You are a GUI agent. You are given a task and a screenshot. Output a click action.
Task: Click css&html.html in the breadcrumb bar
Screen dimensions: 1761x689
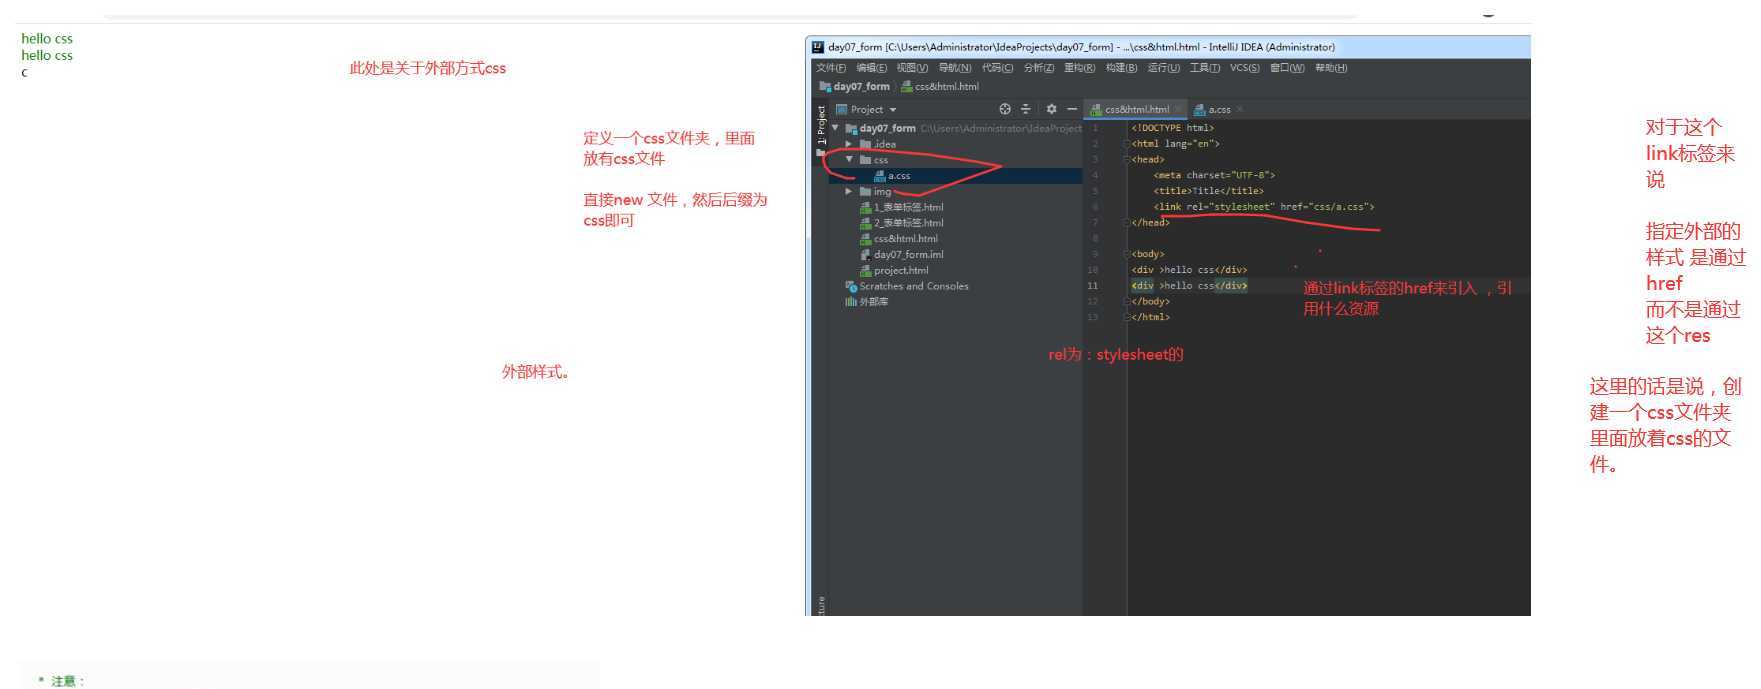coord(946,87)
